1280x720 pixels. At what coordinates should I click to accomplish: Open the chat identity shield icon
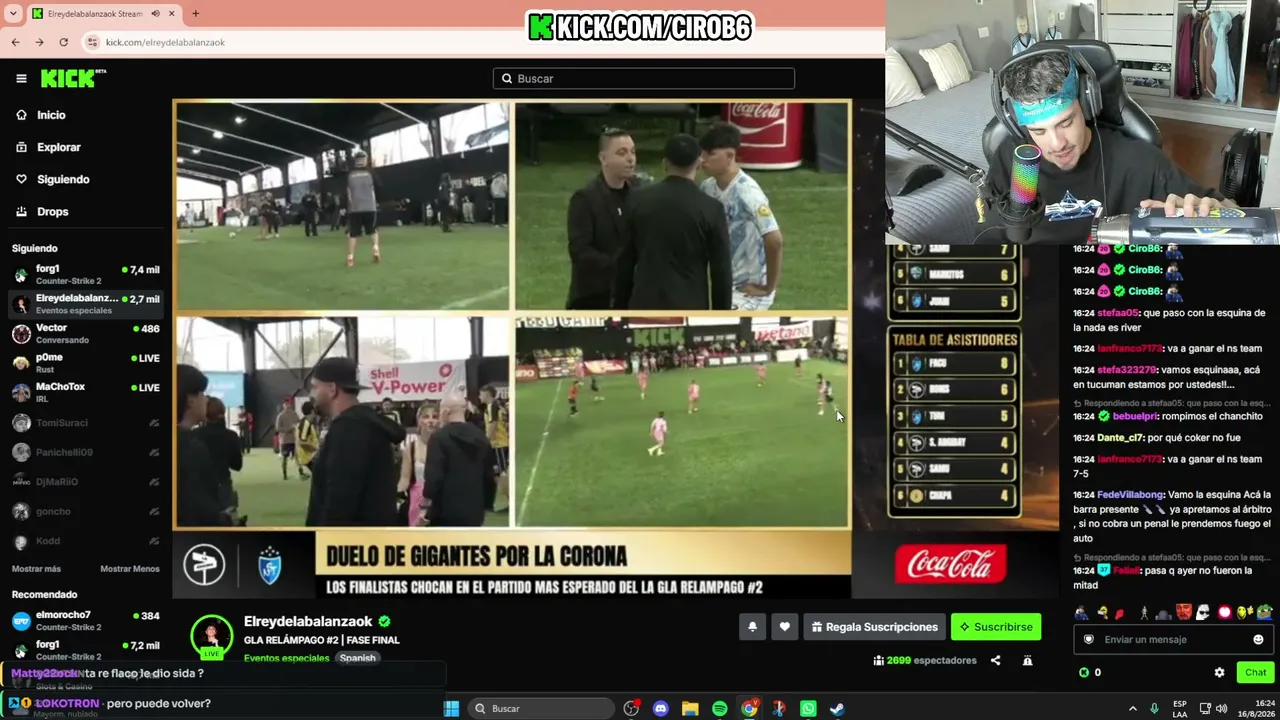click(x=1089, y=639)
